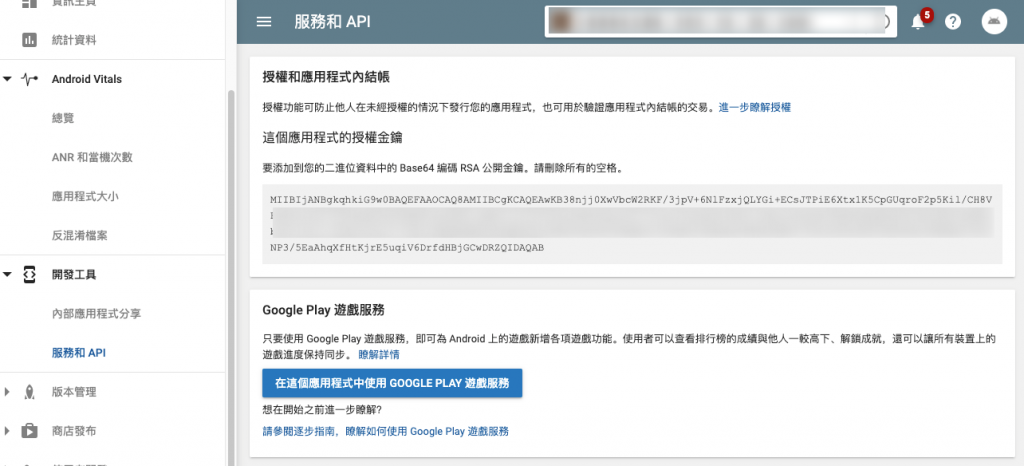Click the 授權和應用程式內結帳 heading

(326, 77)
